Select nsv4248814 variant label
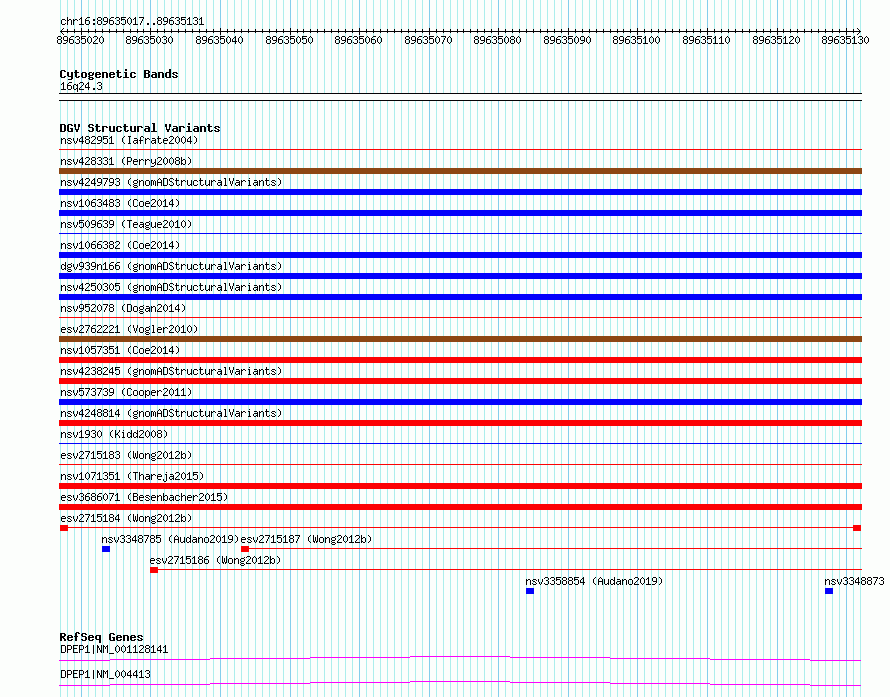Screen dimensions: 890x697 click(171, 413)
